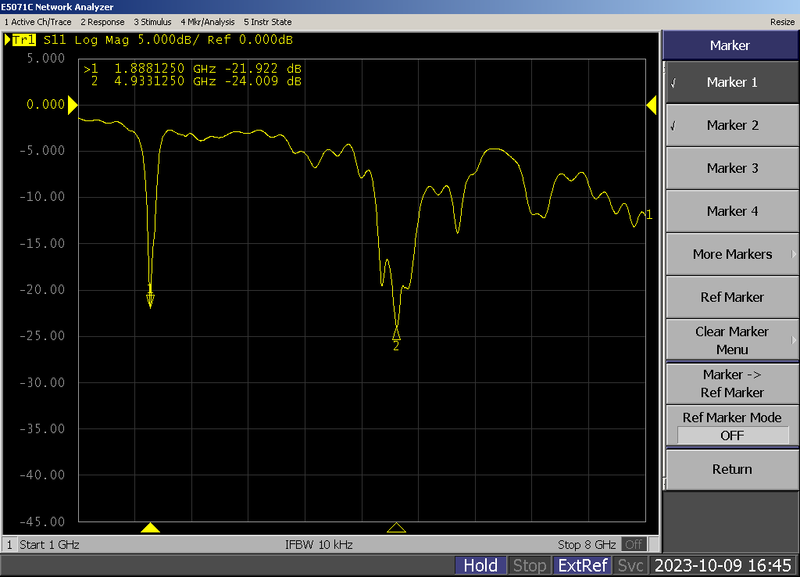Screen dimensions: 800x577
Task: Toggle Marker 2 off
Action: [731, 125]
